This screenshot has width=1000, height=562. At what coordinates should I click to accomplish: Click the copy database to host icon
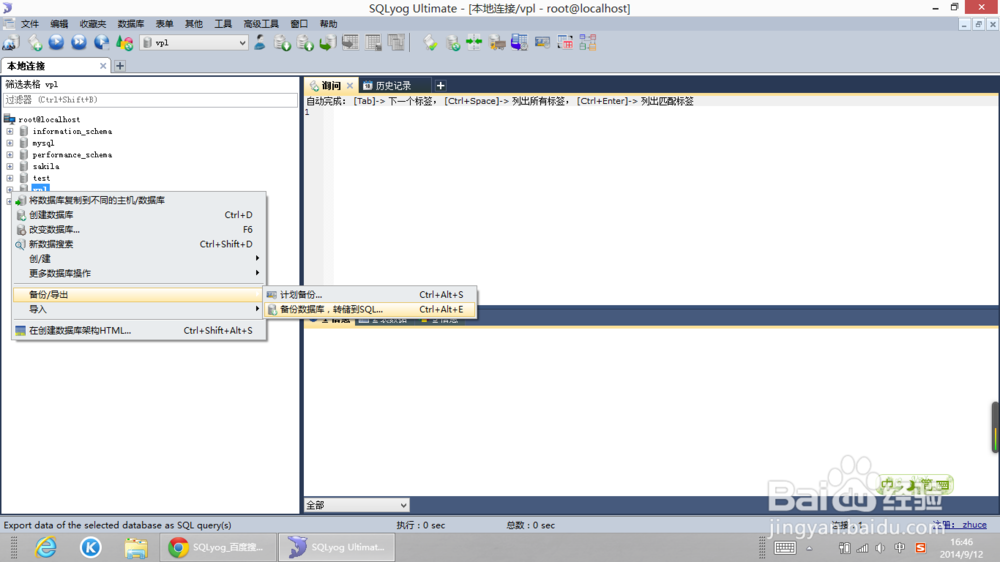[328, 43]
